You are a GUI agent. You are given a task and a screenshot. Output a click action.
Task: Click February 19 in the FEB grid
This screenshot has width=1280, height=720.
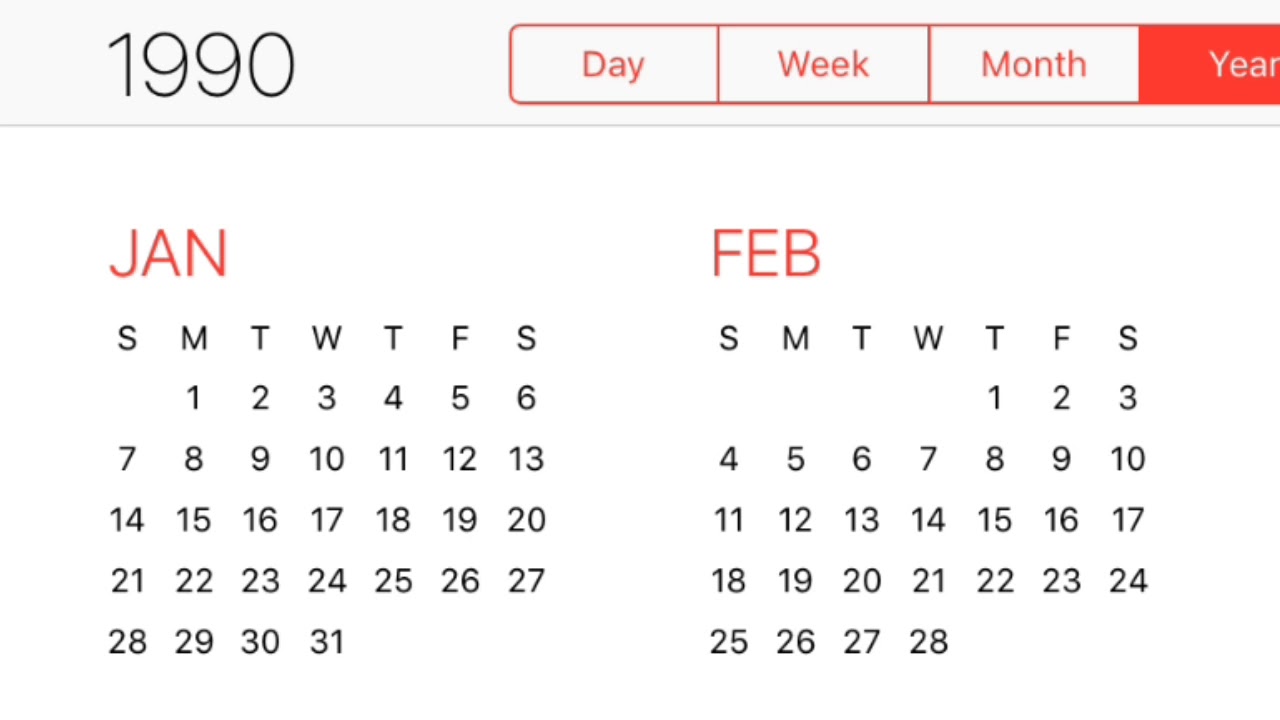pyautogui.click(x=795, y=581)
